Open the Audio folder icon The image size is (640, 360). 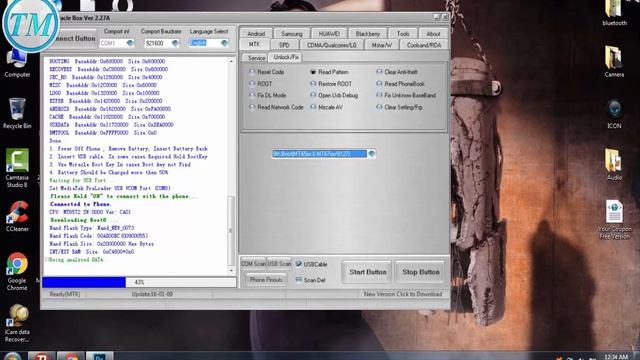(614, 164)
